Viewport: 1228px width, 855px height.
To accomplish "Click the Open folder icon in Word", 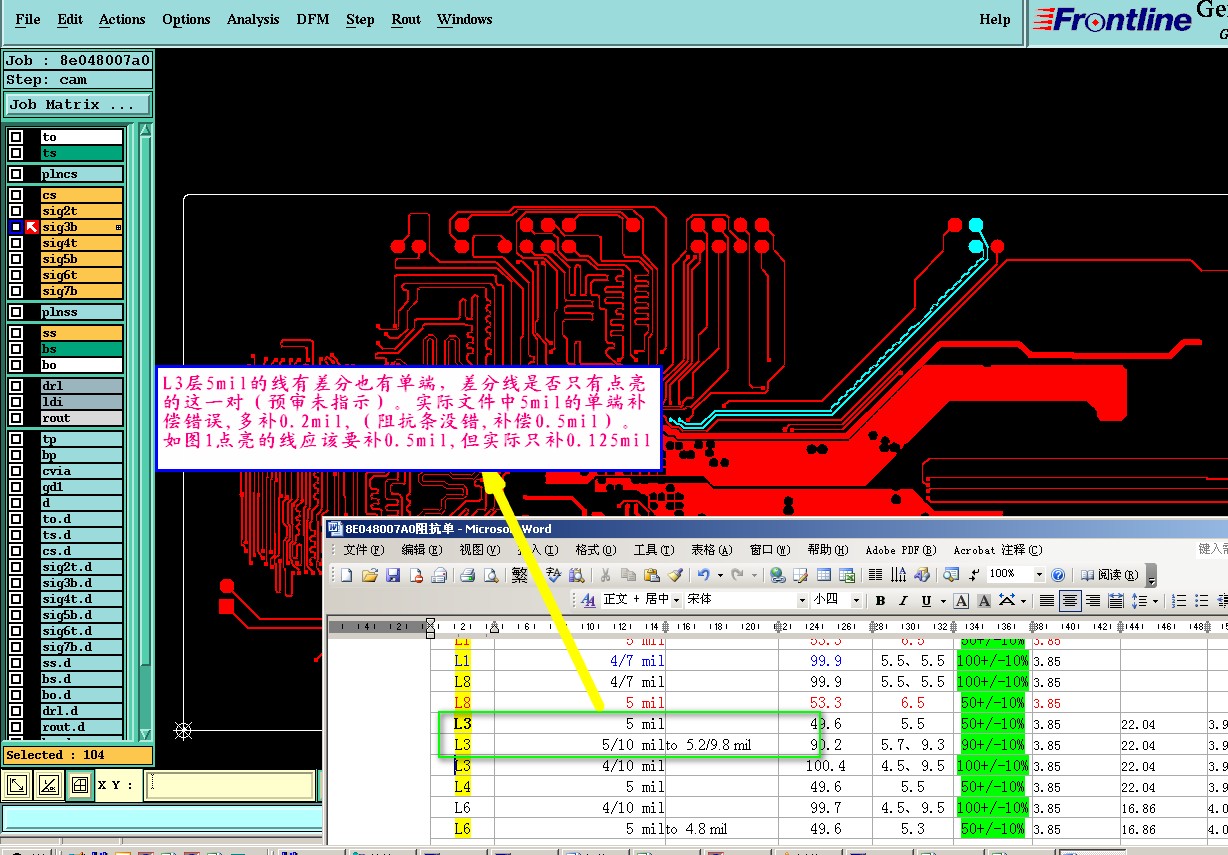I will coord(370,575).
